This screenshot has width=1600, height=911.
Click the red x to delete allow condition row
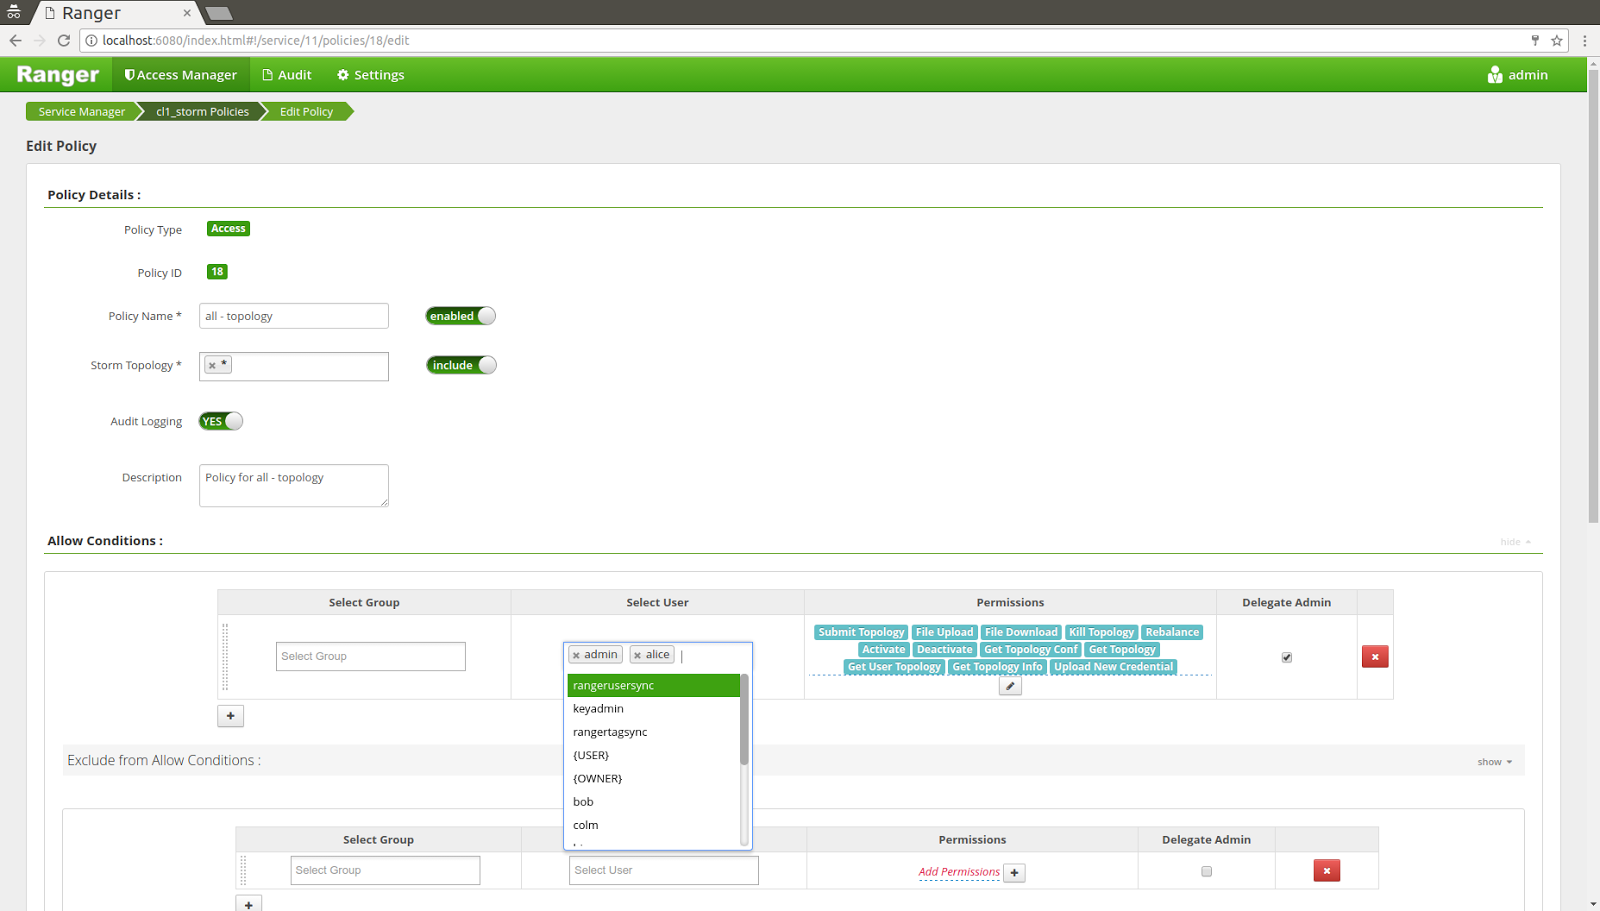[1375, 656]
